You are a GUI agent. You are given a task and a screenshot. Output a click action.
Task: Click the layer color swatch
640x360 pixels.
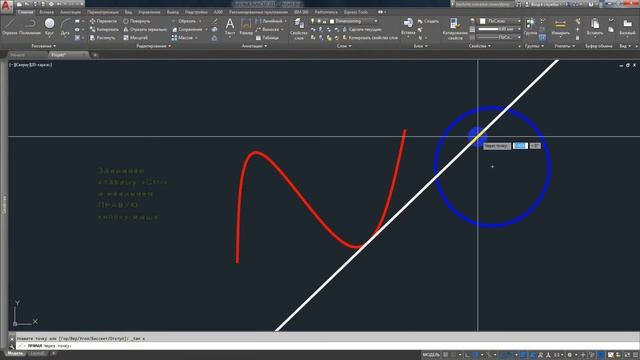(x=332, y=21)
